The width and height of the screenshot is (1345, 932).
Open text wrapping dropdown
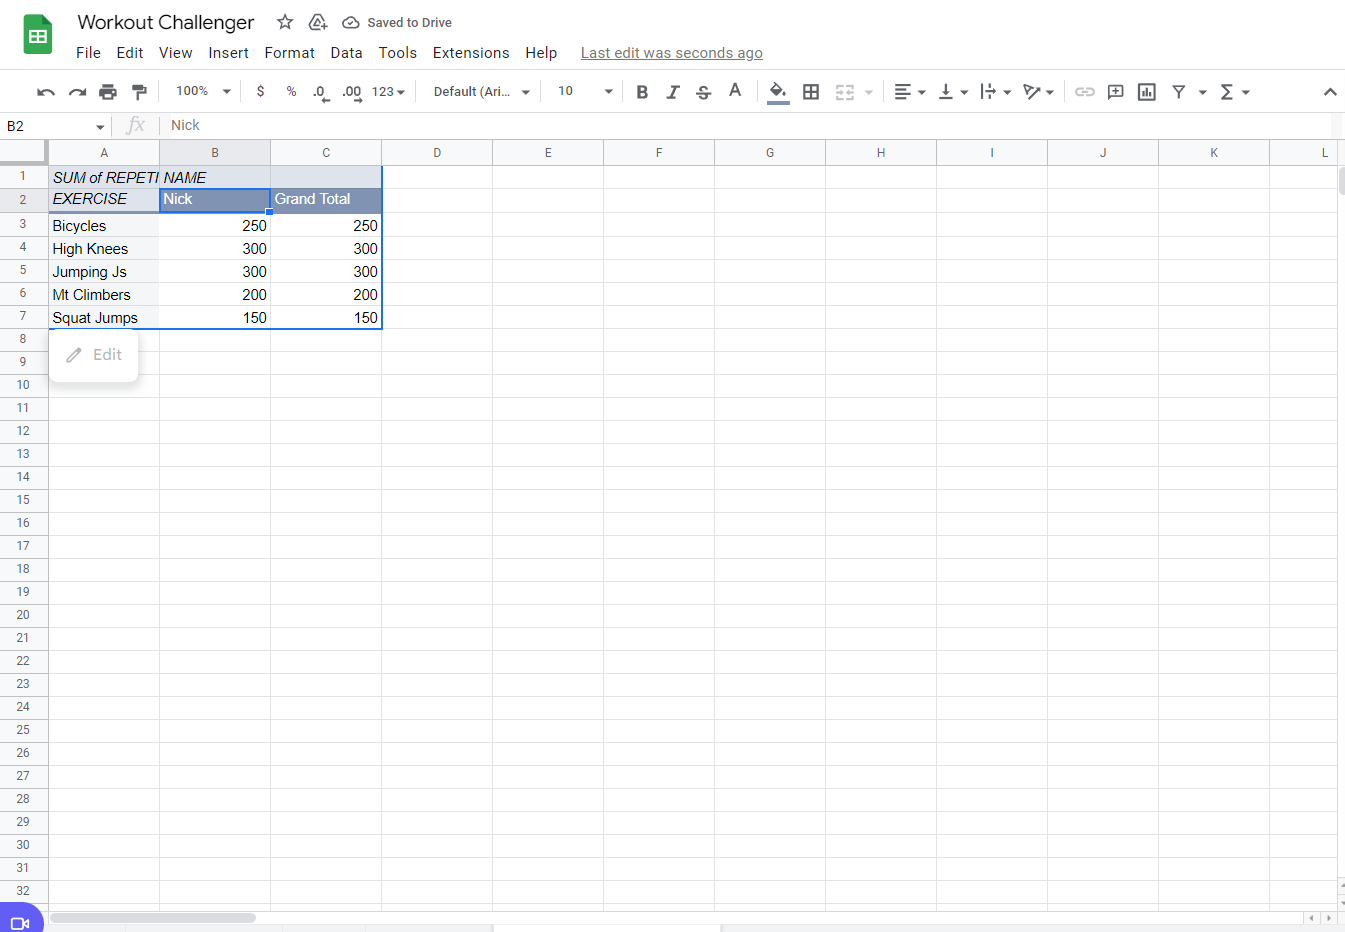point(995,92)
